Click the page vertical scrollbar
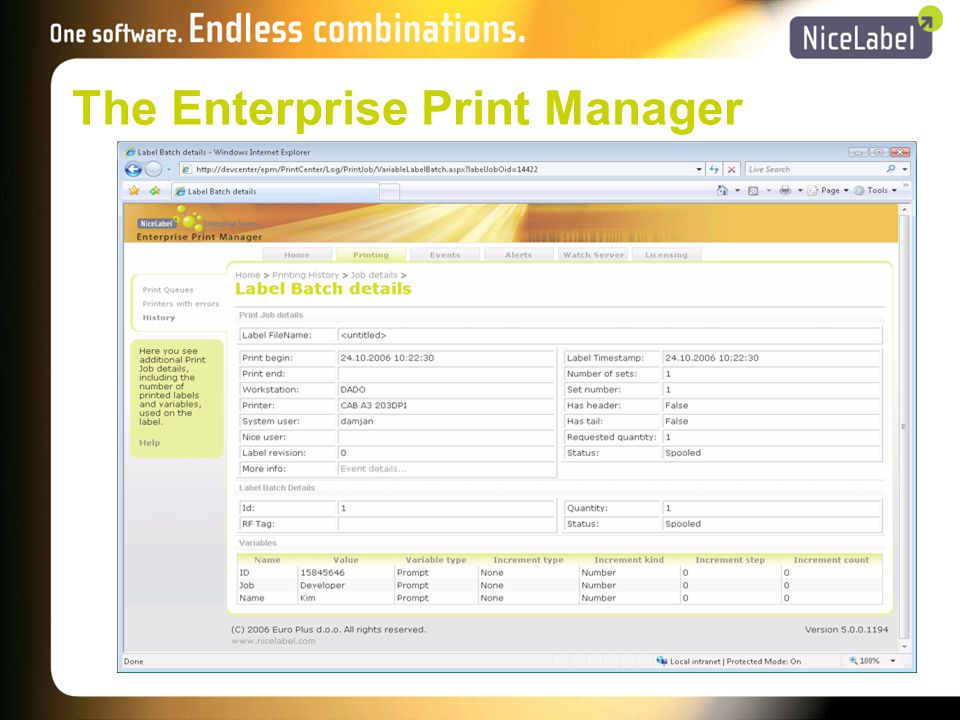960x720 pixels. click(x=904, y=426)
